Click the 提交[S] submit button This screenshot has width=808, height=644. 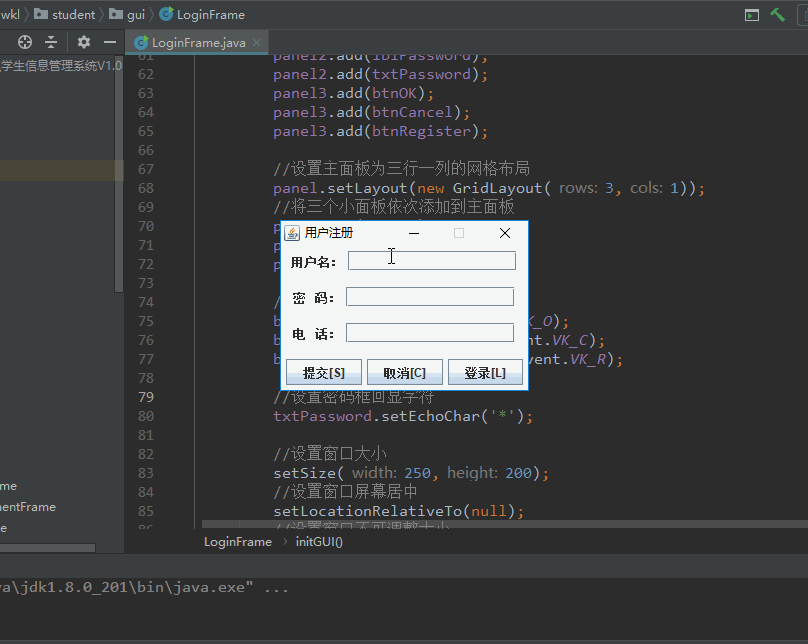click(x=324, y=372)
